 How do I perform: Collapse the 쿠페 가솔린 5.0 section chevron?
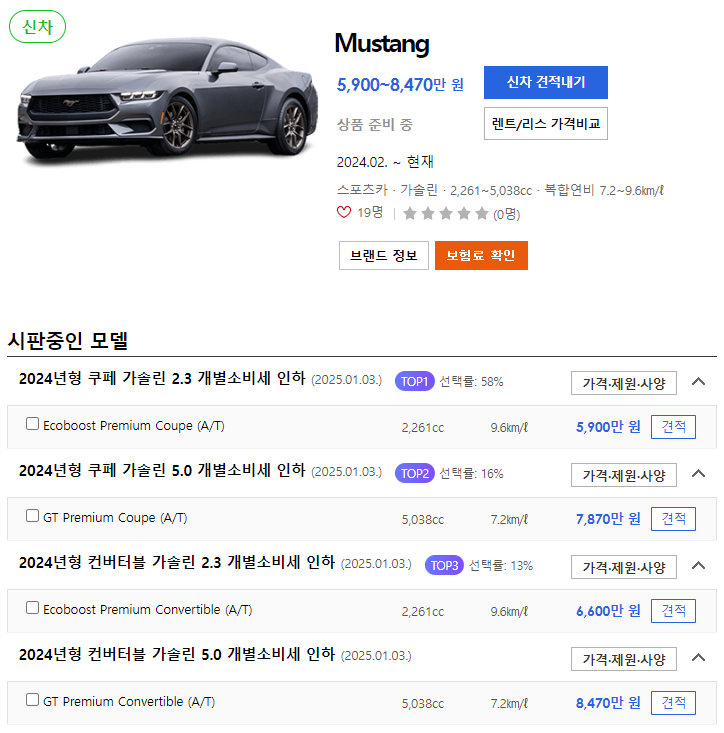pyautogui.click(x=698, y=474)
